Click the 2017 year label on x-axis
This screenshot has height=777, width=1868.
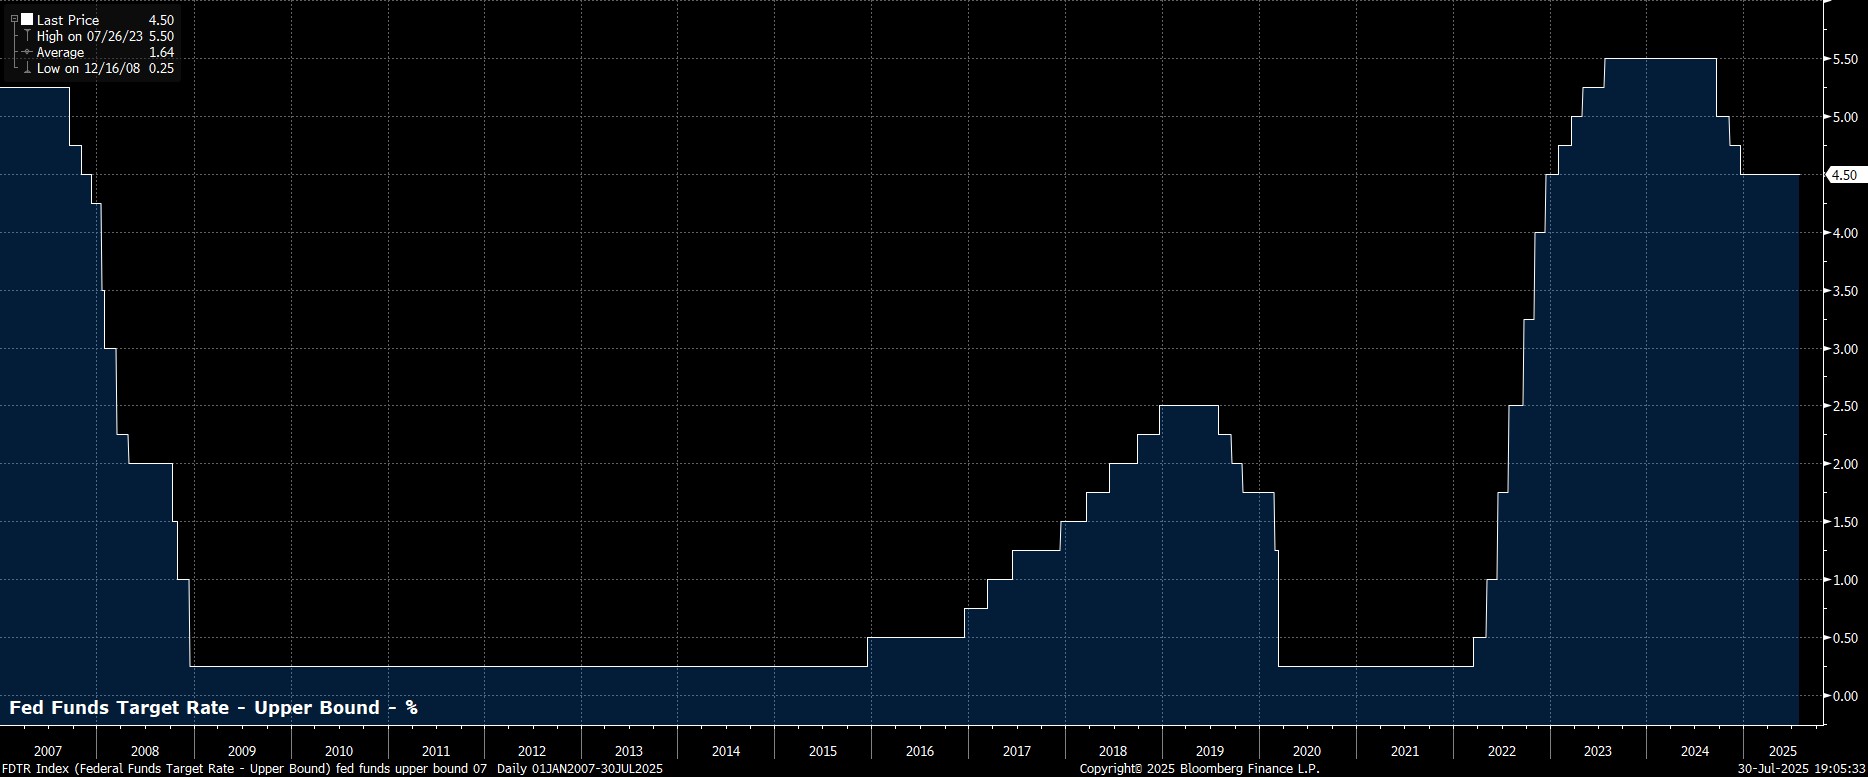coord(1017,751)
